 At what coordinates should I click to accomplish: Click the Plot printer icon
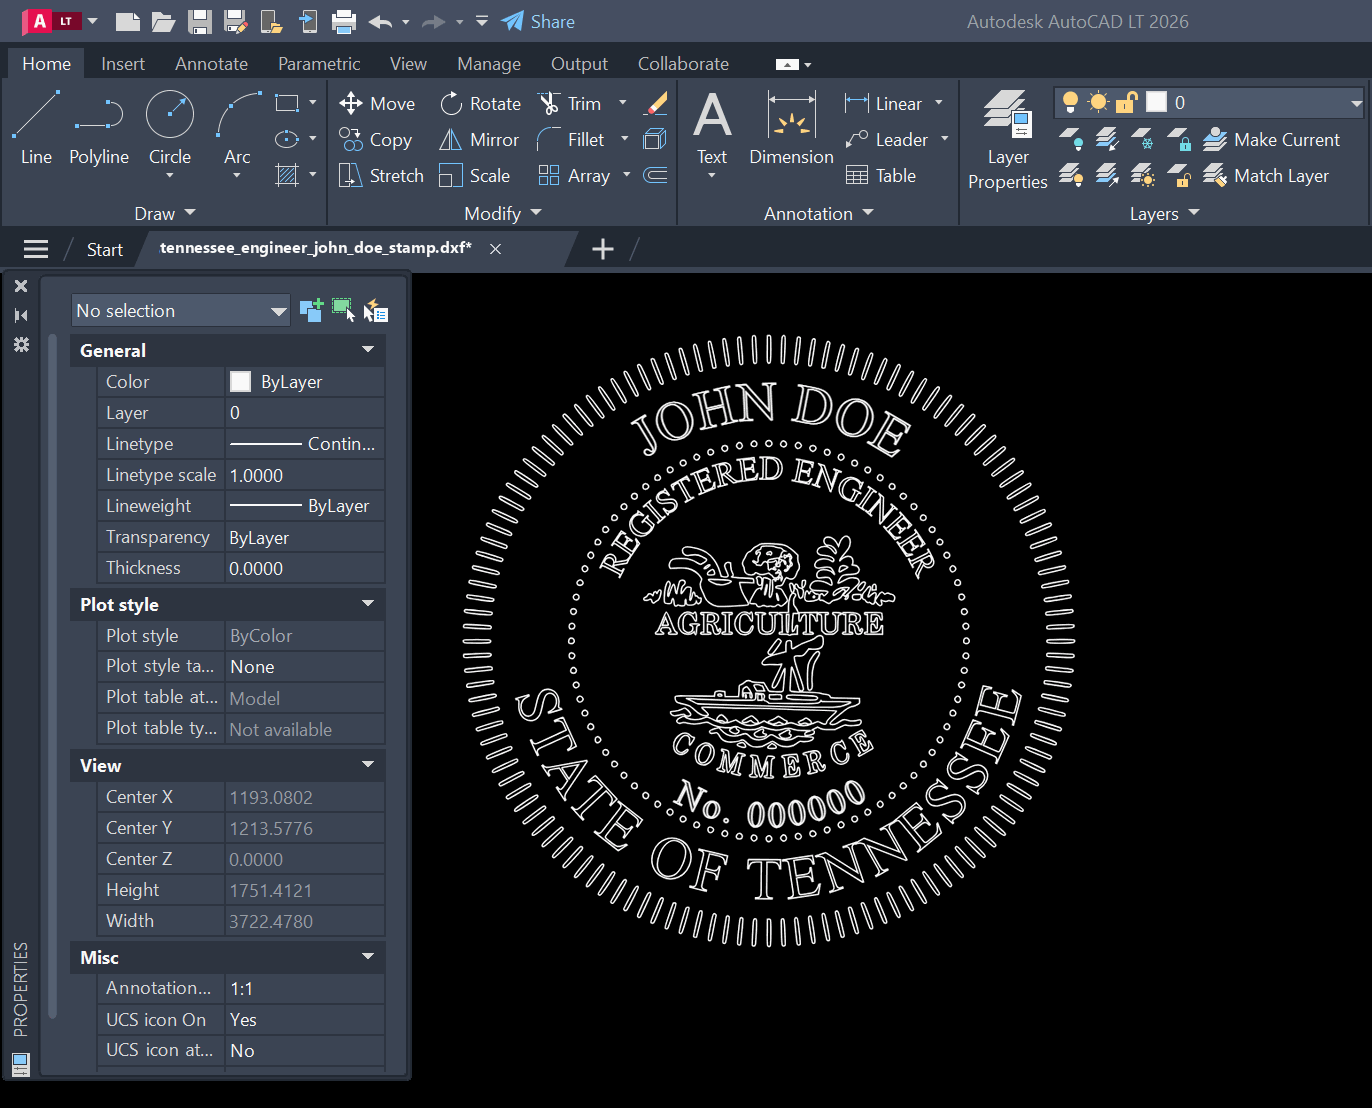[x=344, y=21]
